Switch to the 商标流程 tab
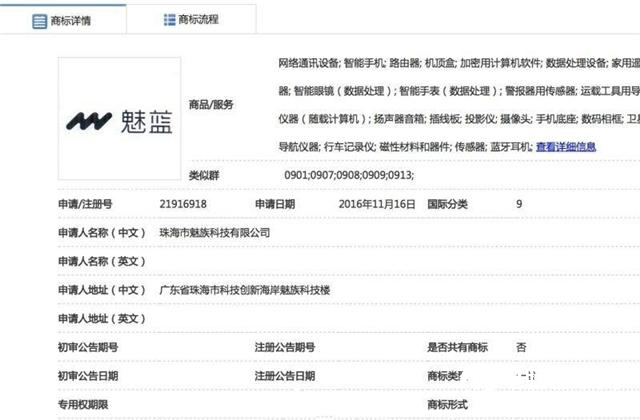The image size is (640, 420). pos(191,19)
